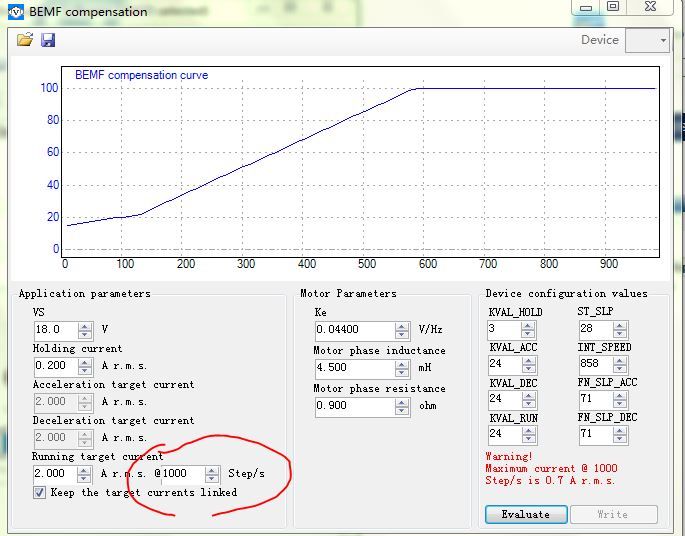Click the BEMF compensation curve chart title
This screenshot has width=685, height=536.
pos(142,75)
